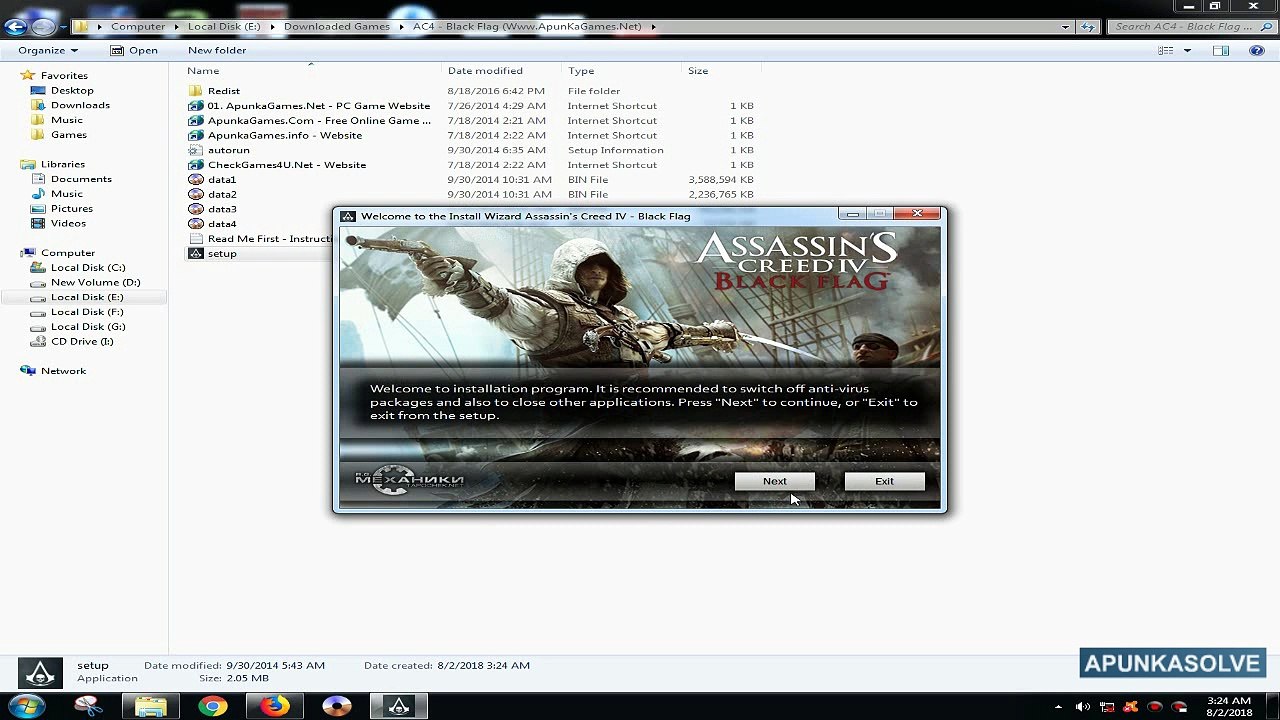Select 01. ApunkaGames.Net shortcut file

click(318, 106)
